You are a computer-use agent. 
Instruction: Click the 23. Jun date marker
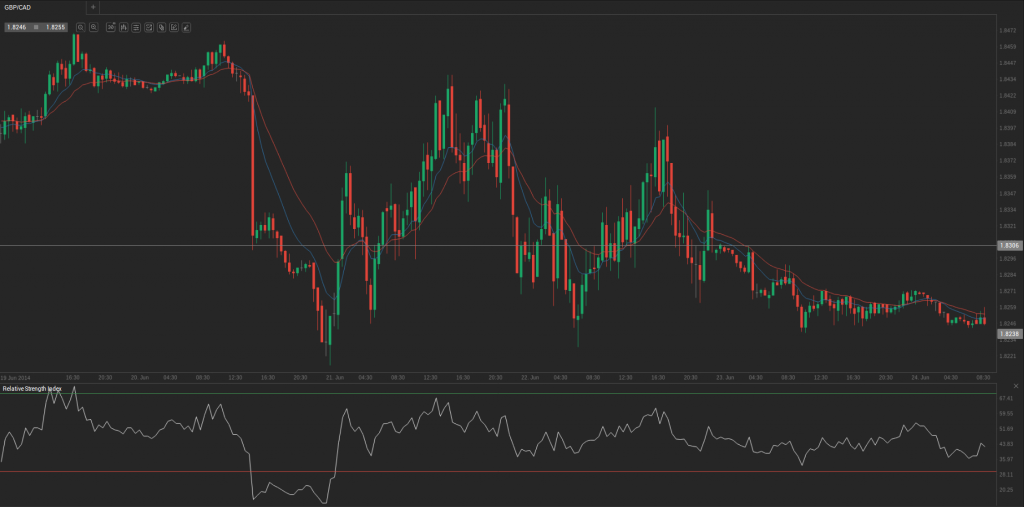pyautogui.click(x=726, y=377)
